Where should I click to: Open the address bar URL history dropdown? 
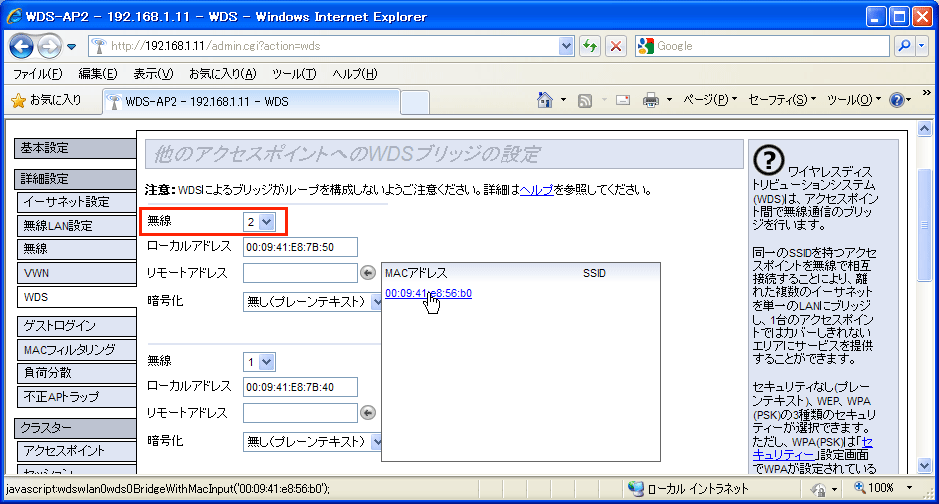pos(567,46)
